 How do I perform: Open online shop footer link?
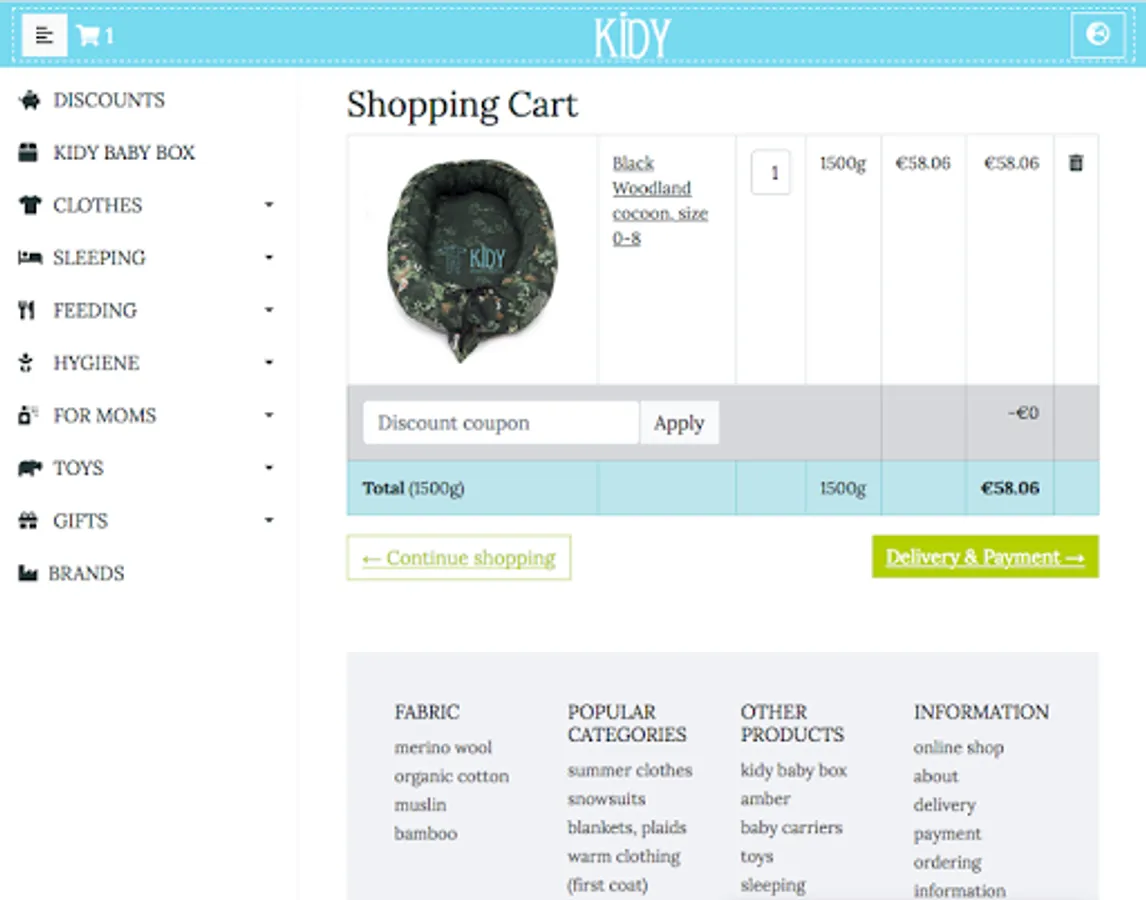(958, 747)
